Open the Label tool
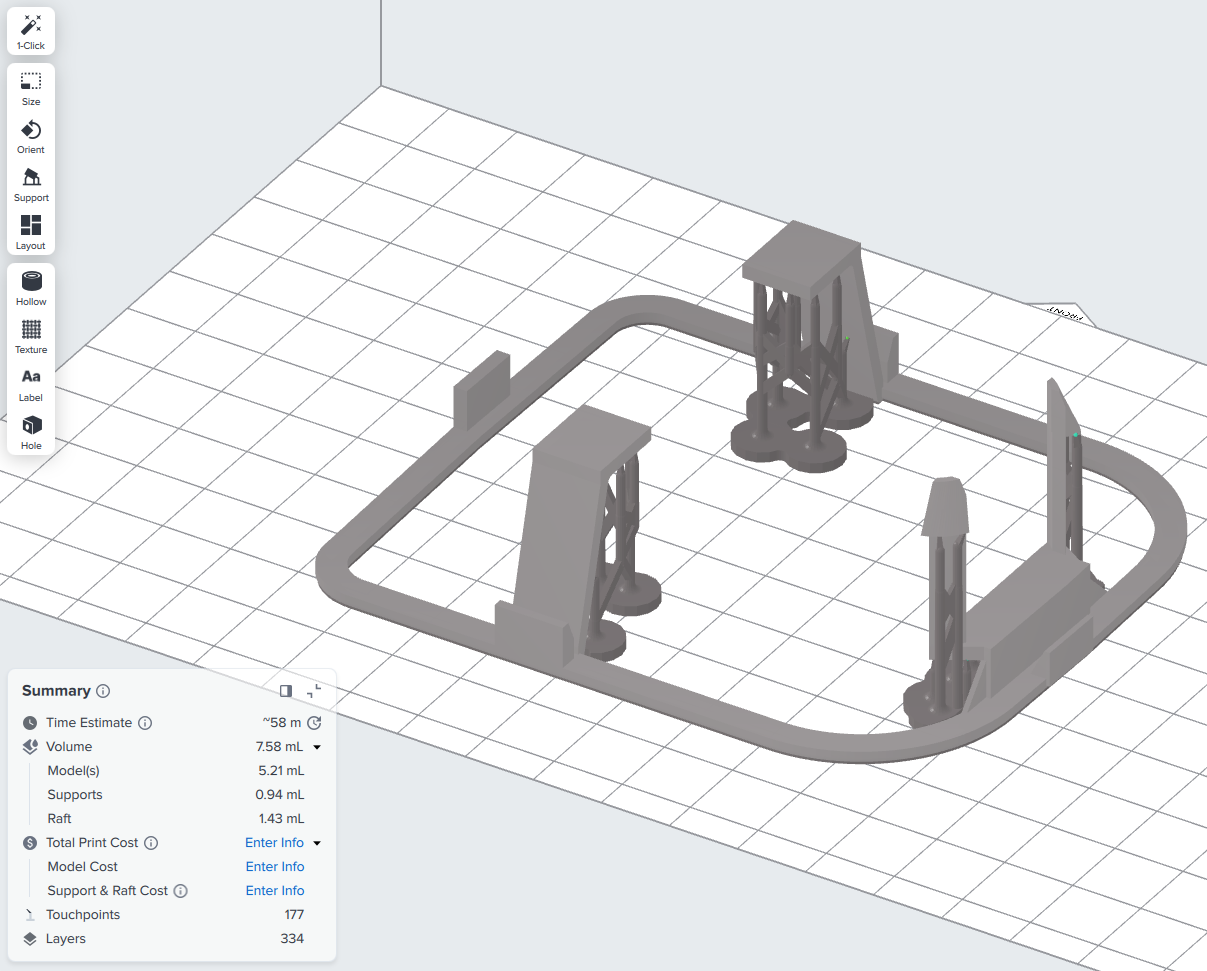 pyautogui.click(x=31, y=384)
